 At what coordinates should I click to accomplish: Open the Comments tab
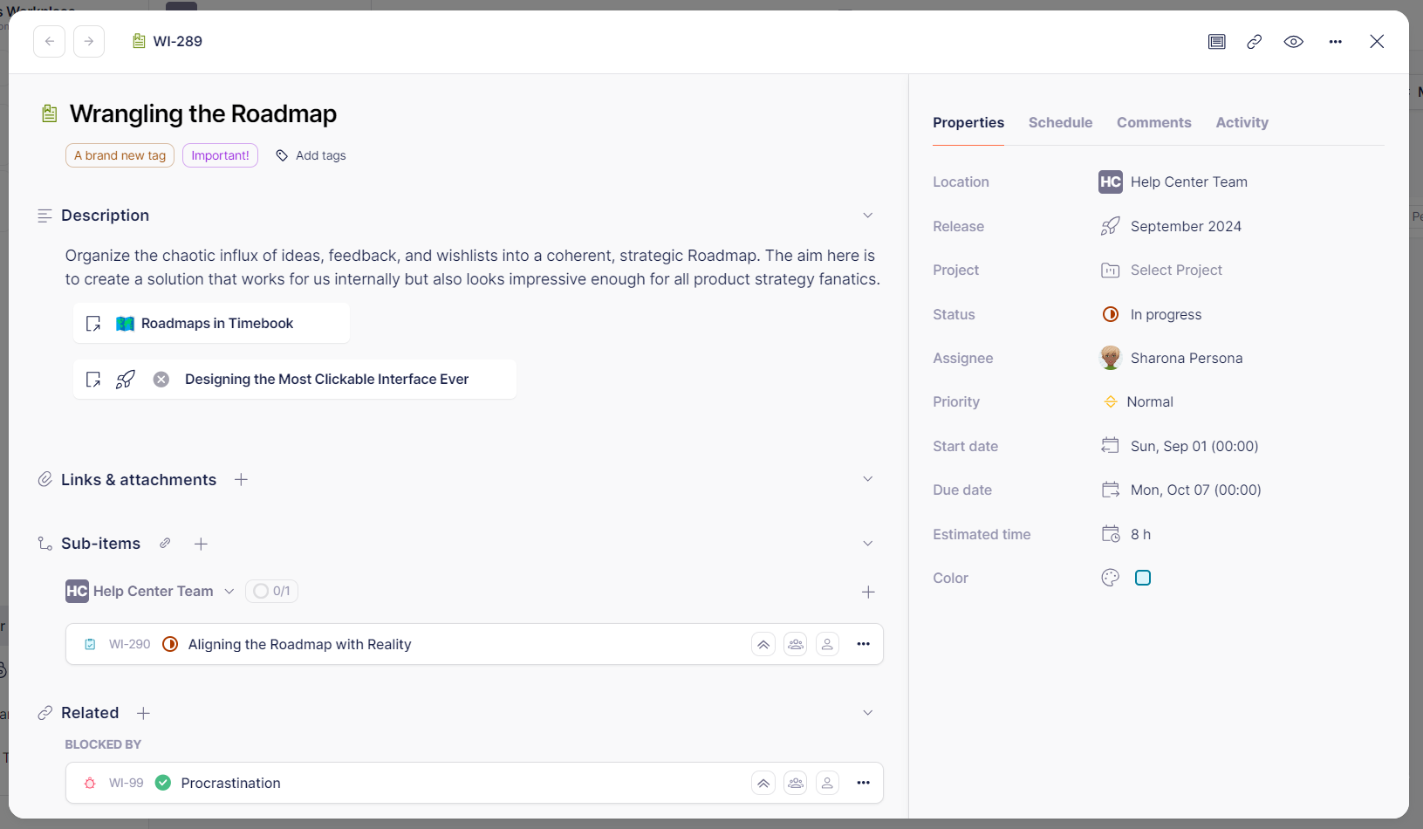click(x=1154, y=122)
